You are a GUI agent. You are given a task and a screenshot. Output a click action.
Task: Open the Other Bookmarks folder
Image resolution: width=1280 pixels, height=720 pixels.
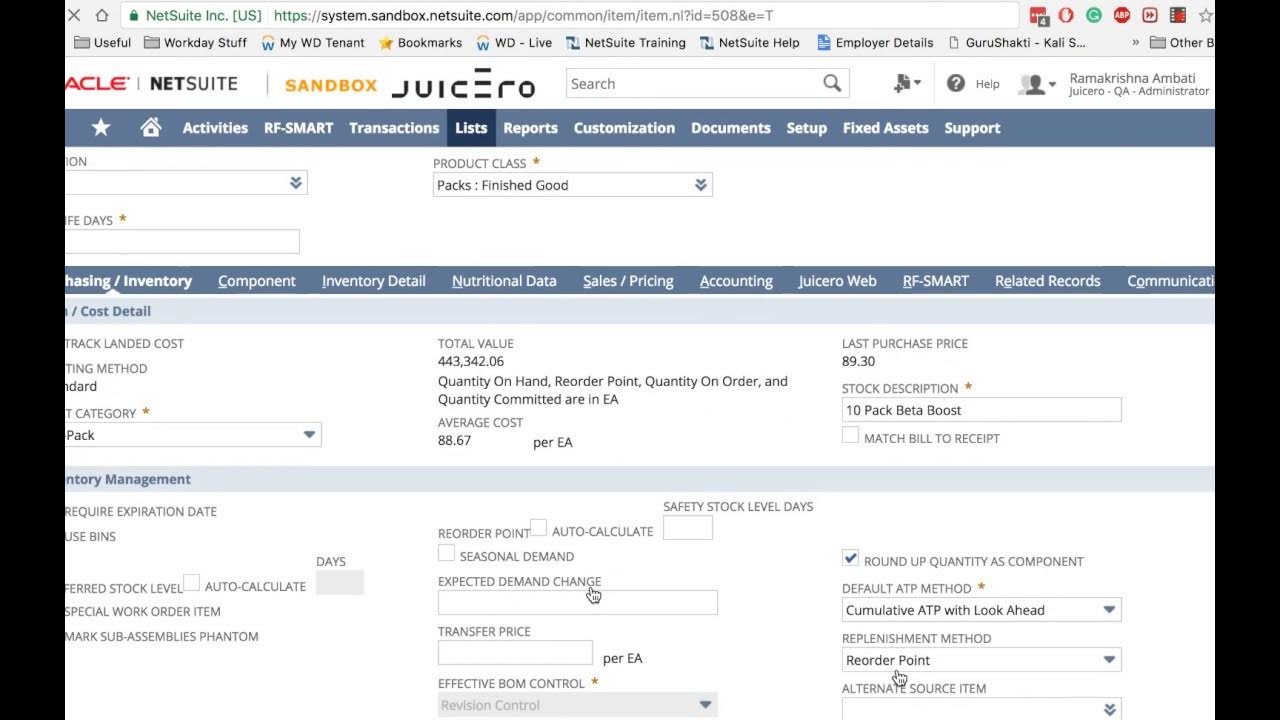pos(1182,43)
